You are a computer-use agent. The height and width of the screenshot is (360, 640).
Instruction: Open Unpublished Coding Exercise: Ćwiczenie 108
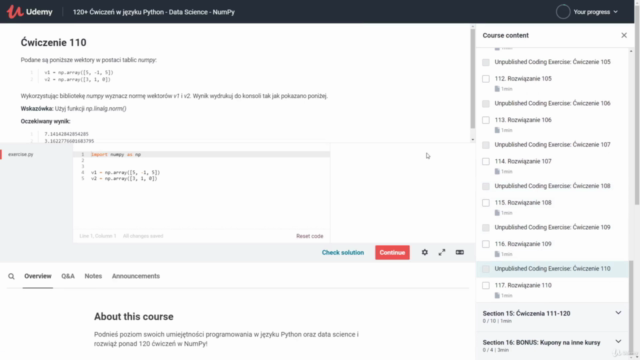(552, 186)
